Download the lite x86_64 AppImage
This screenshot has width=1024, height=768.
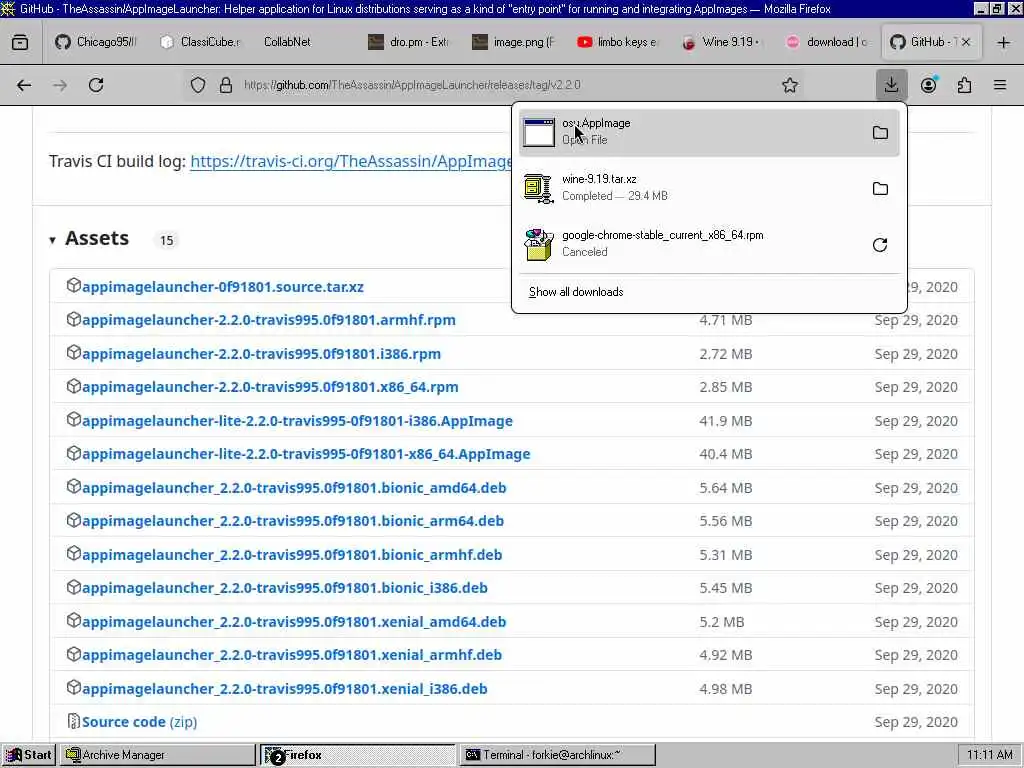[306, 454]
